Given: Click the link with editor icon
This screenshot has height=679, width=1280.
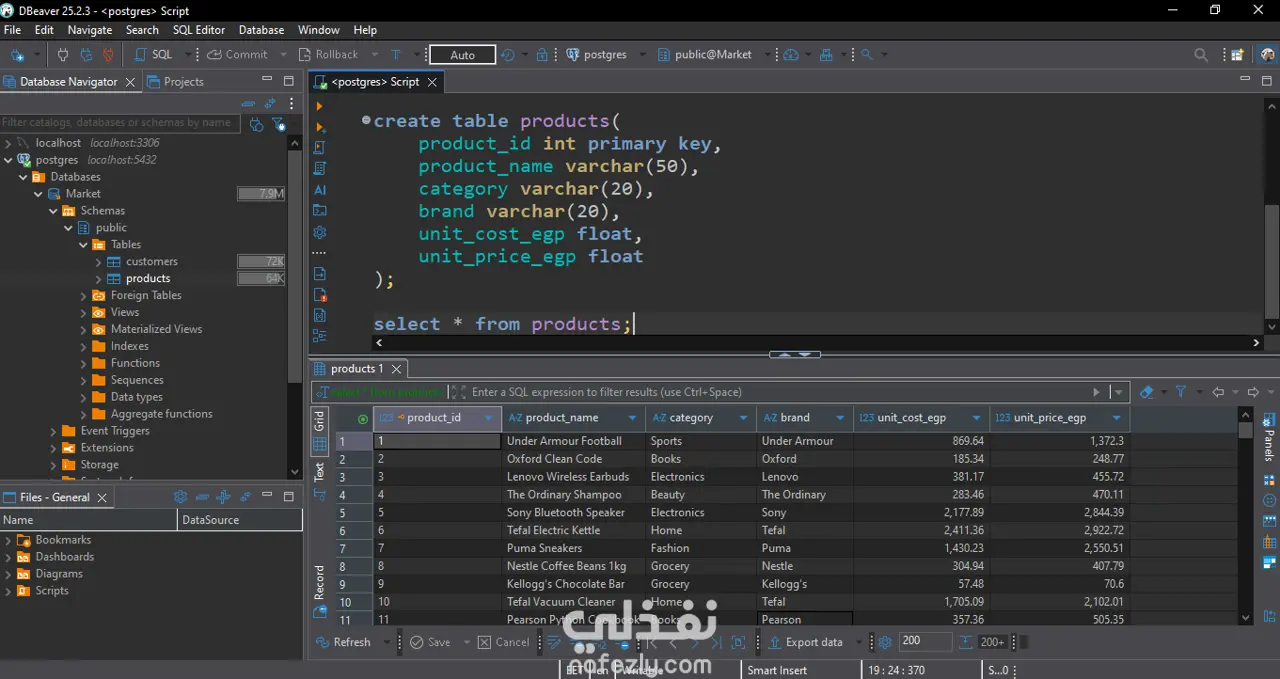Looking at the screenshot, I should tap(271, 104).
